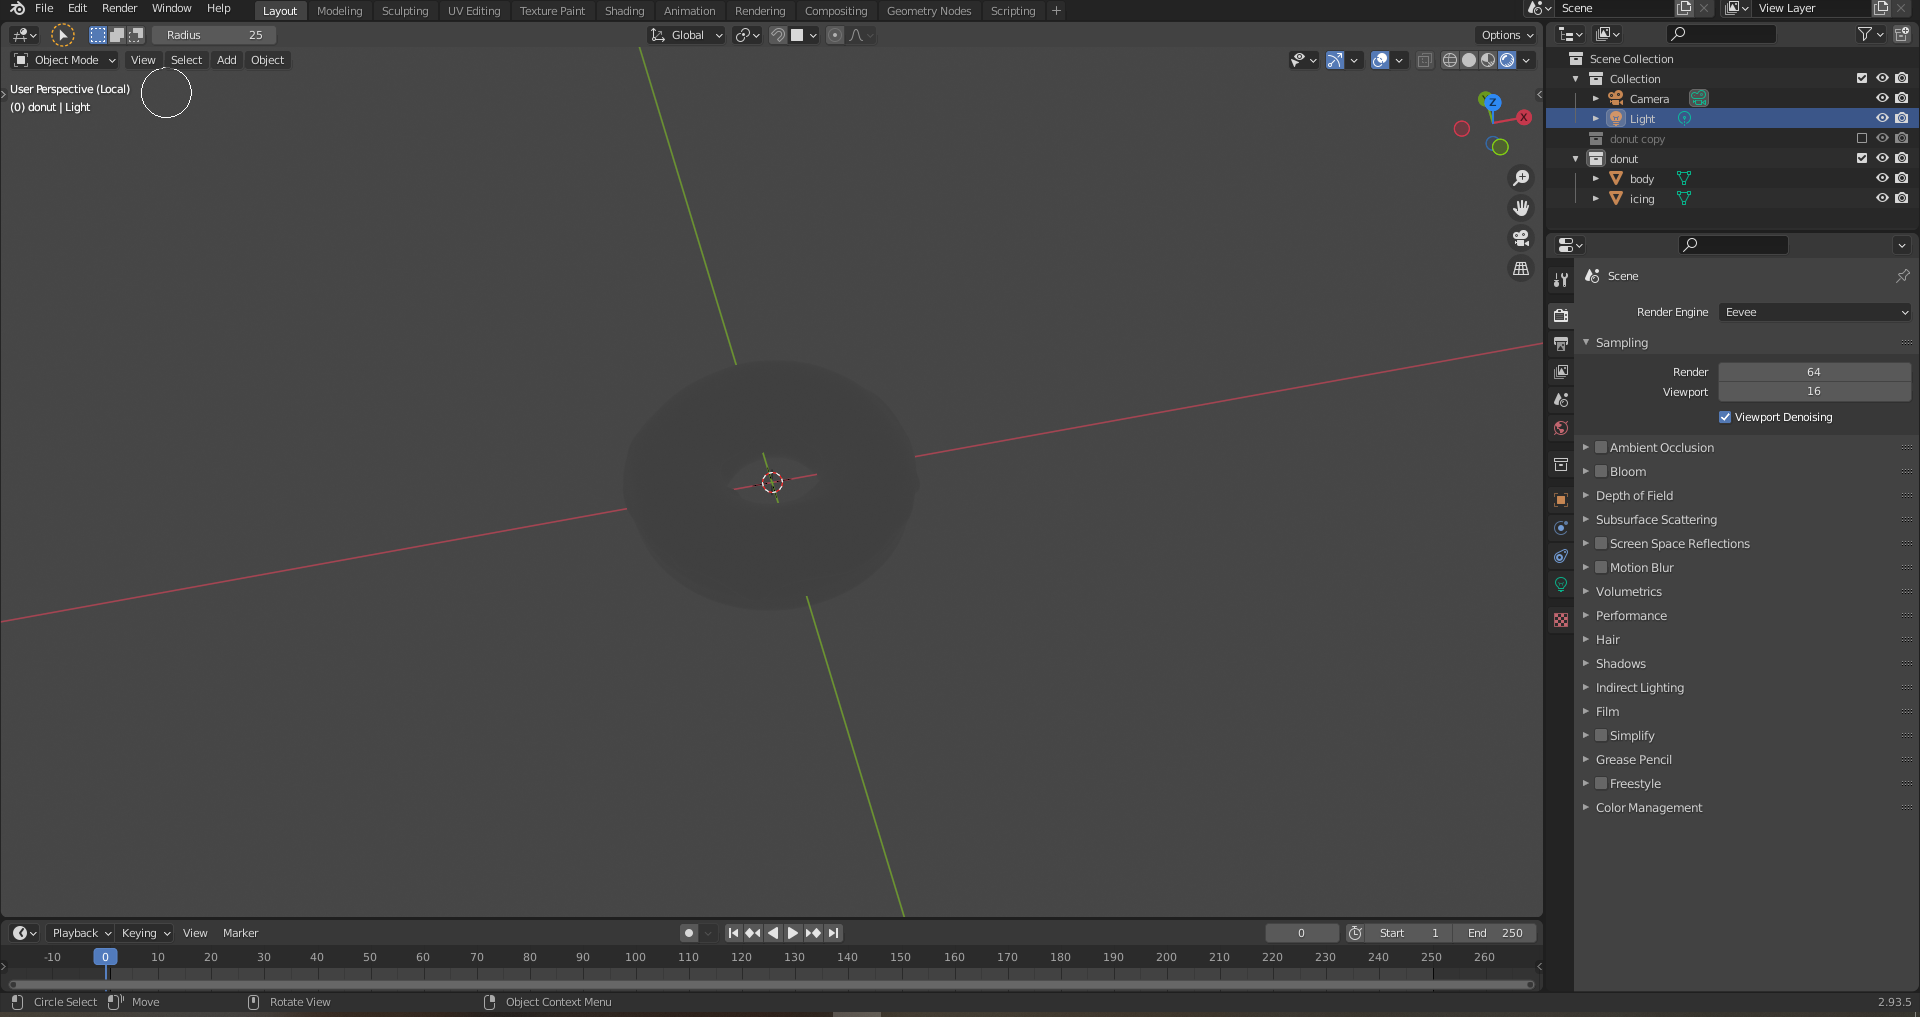
Task: Open Texture properties checker icon
Action: (x=1561, y=620)
